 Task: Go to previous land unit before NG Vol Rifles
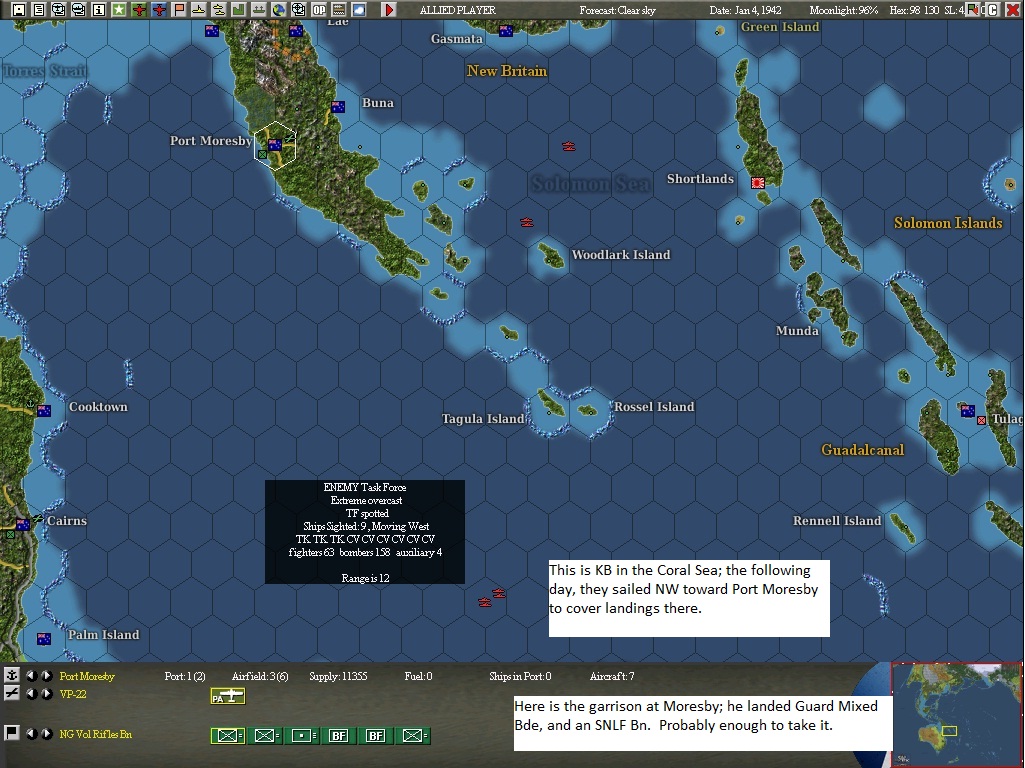point(31,734)
